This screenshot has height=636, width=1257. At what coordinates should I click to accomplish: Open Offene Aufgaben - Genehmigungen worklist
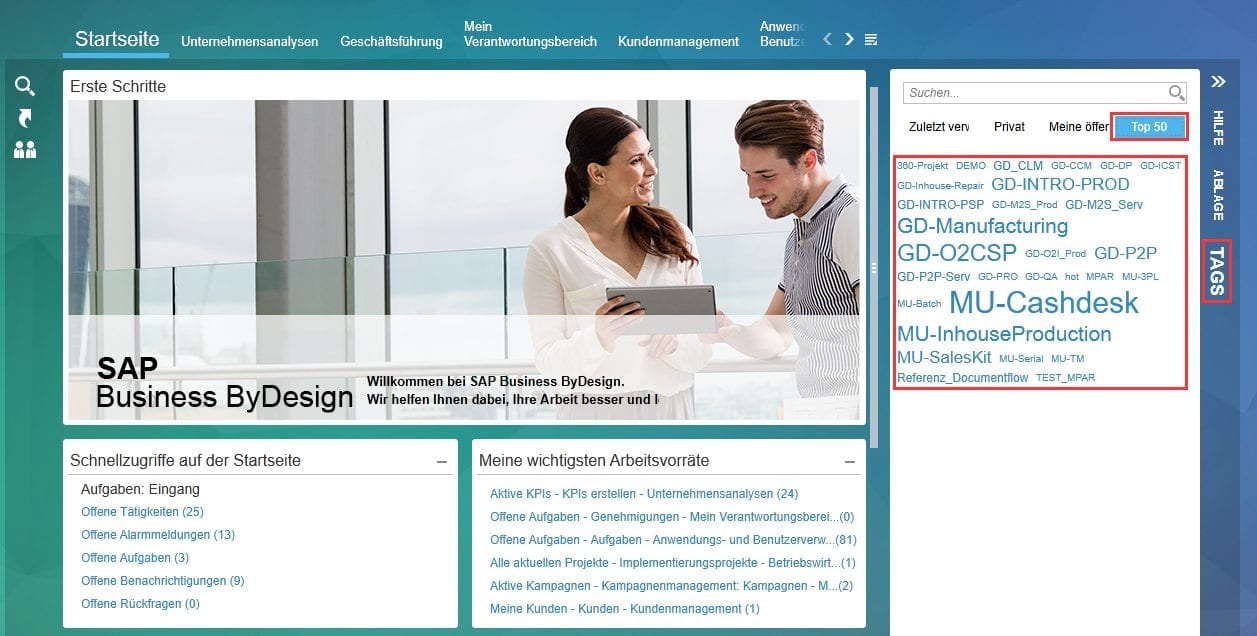click(x=672, y=517)
